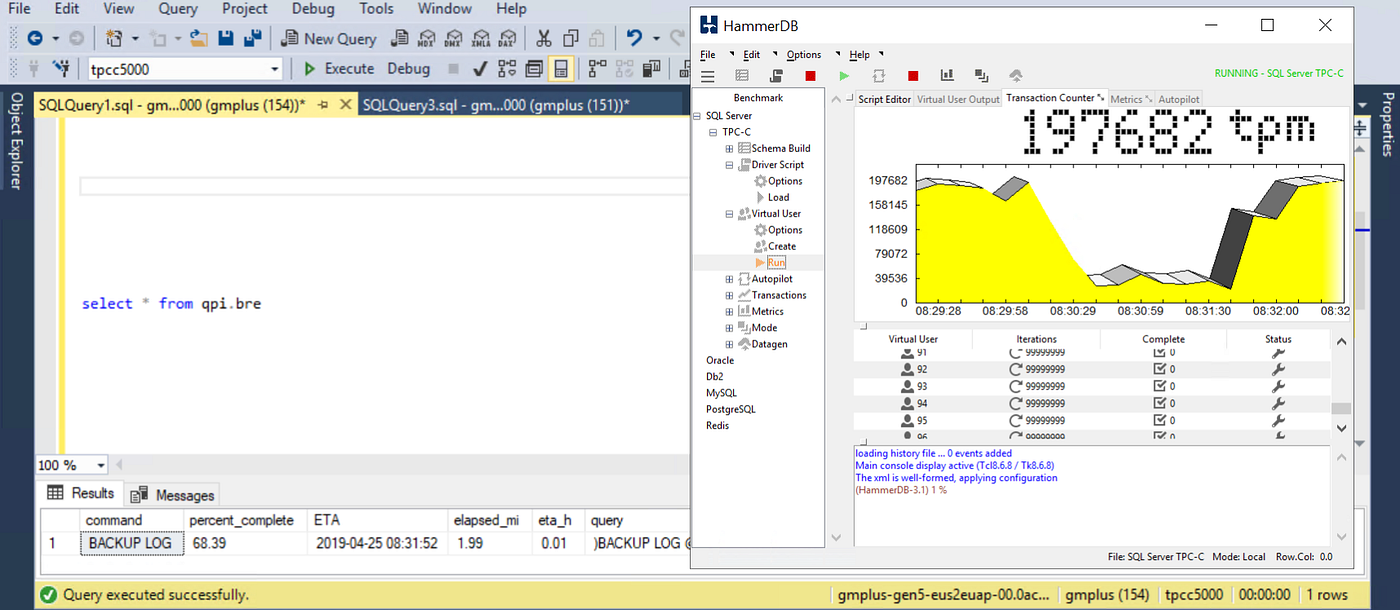Open the Options menu in HammerDB
Screen dimensions: 1400x610
coord(803,54)
